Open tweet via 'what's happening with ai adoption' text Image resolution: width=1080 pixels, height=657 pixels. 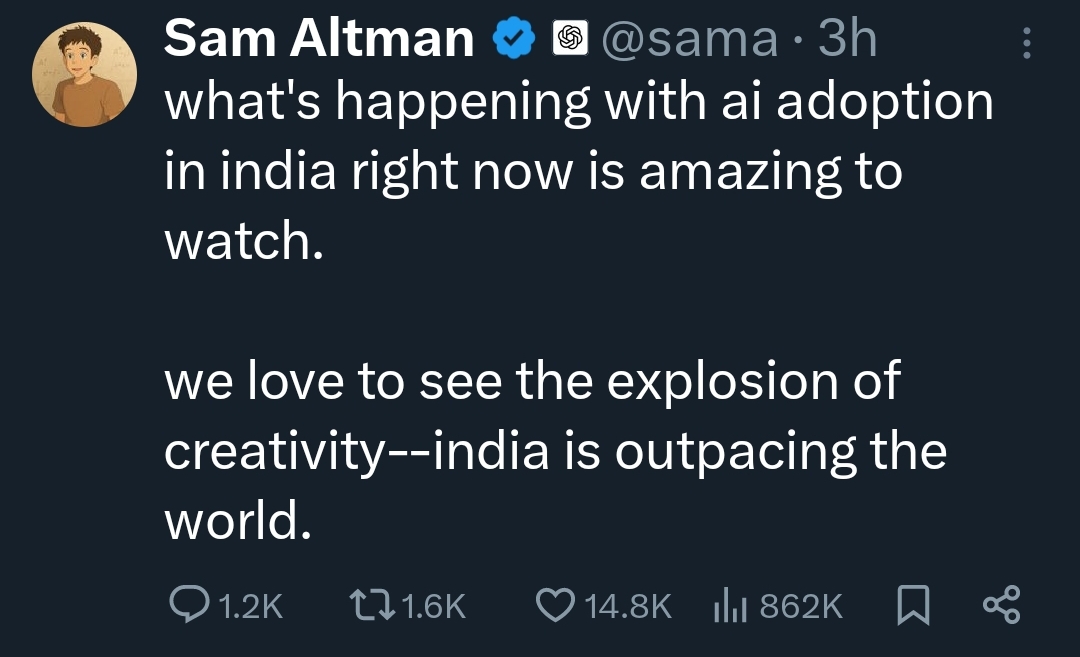tap(578, 104)
